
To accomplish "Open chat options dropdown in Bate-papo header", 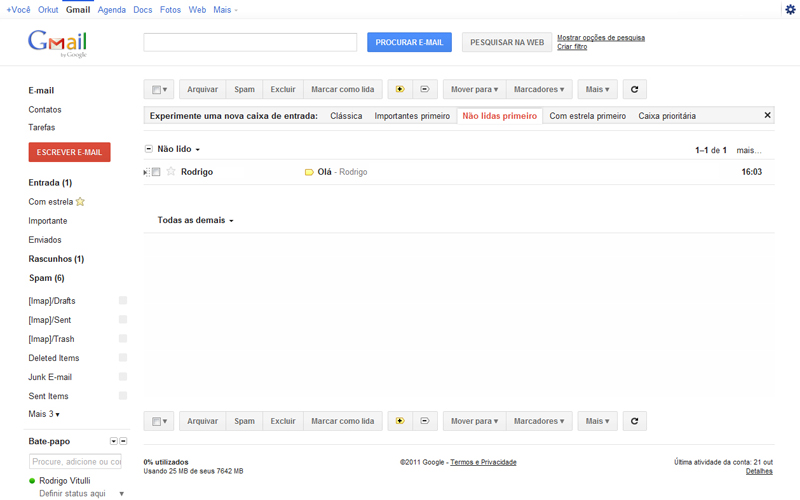I will pos(113,441).
